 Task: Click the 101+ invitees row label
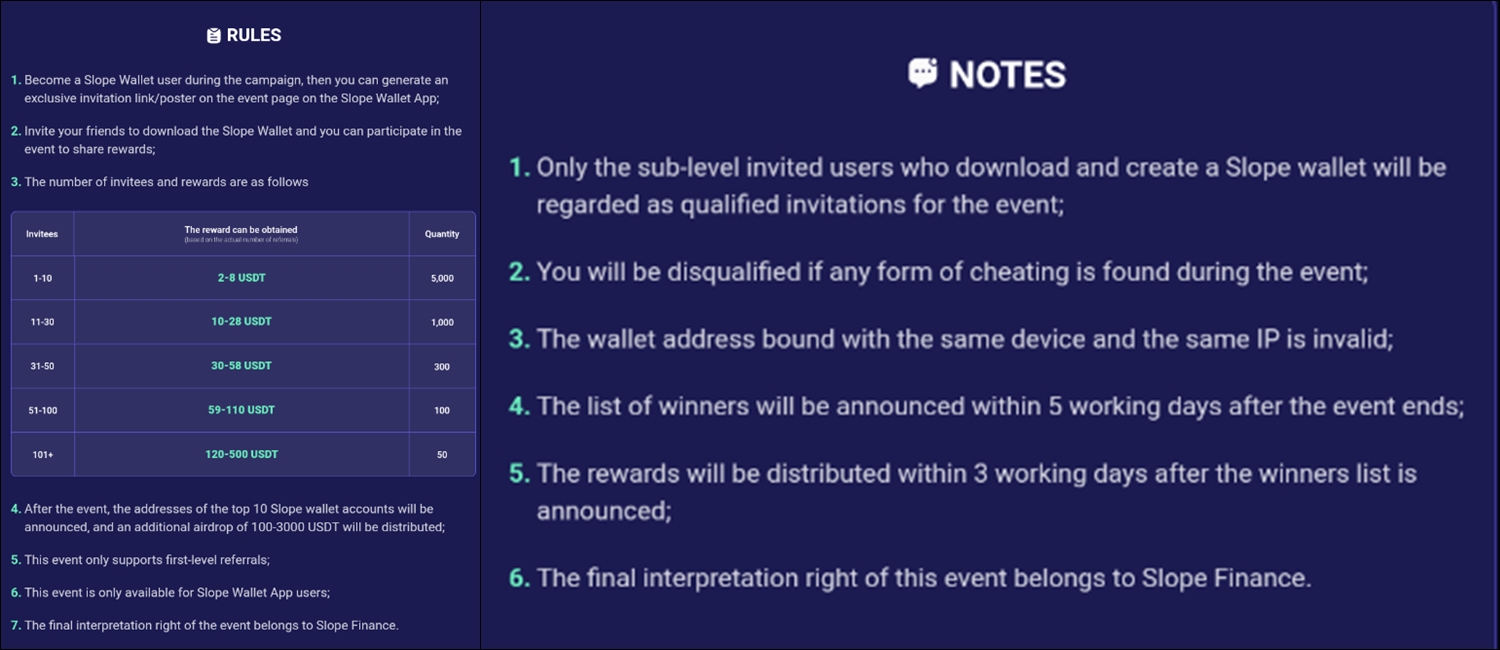(42, 454)
